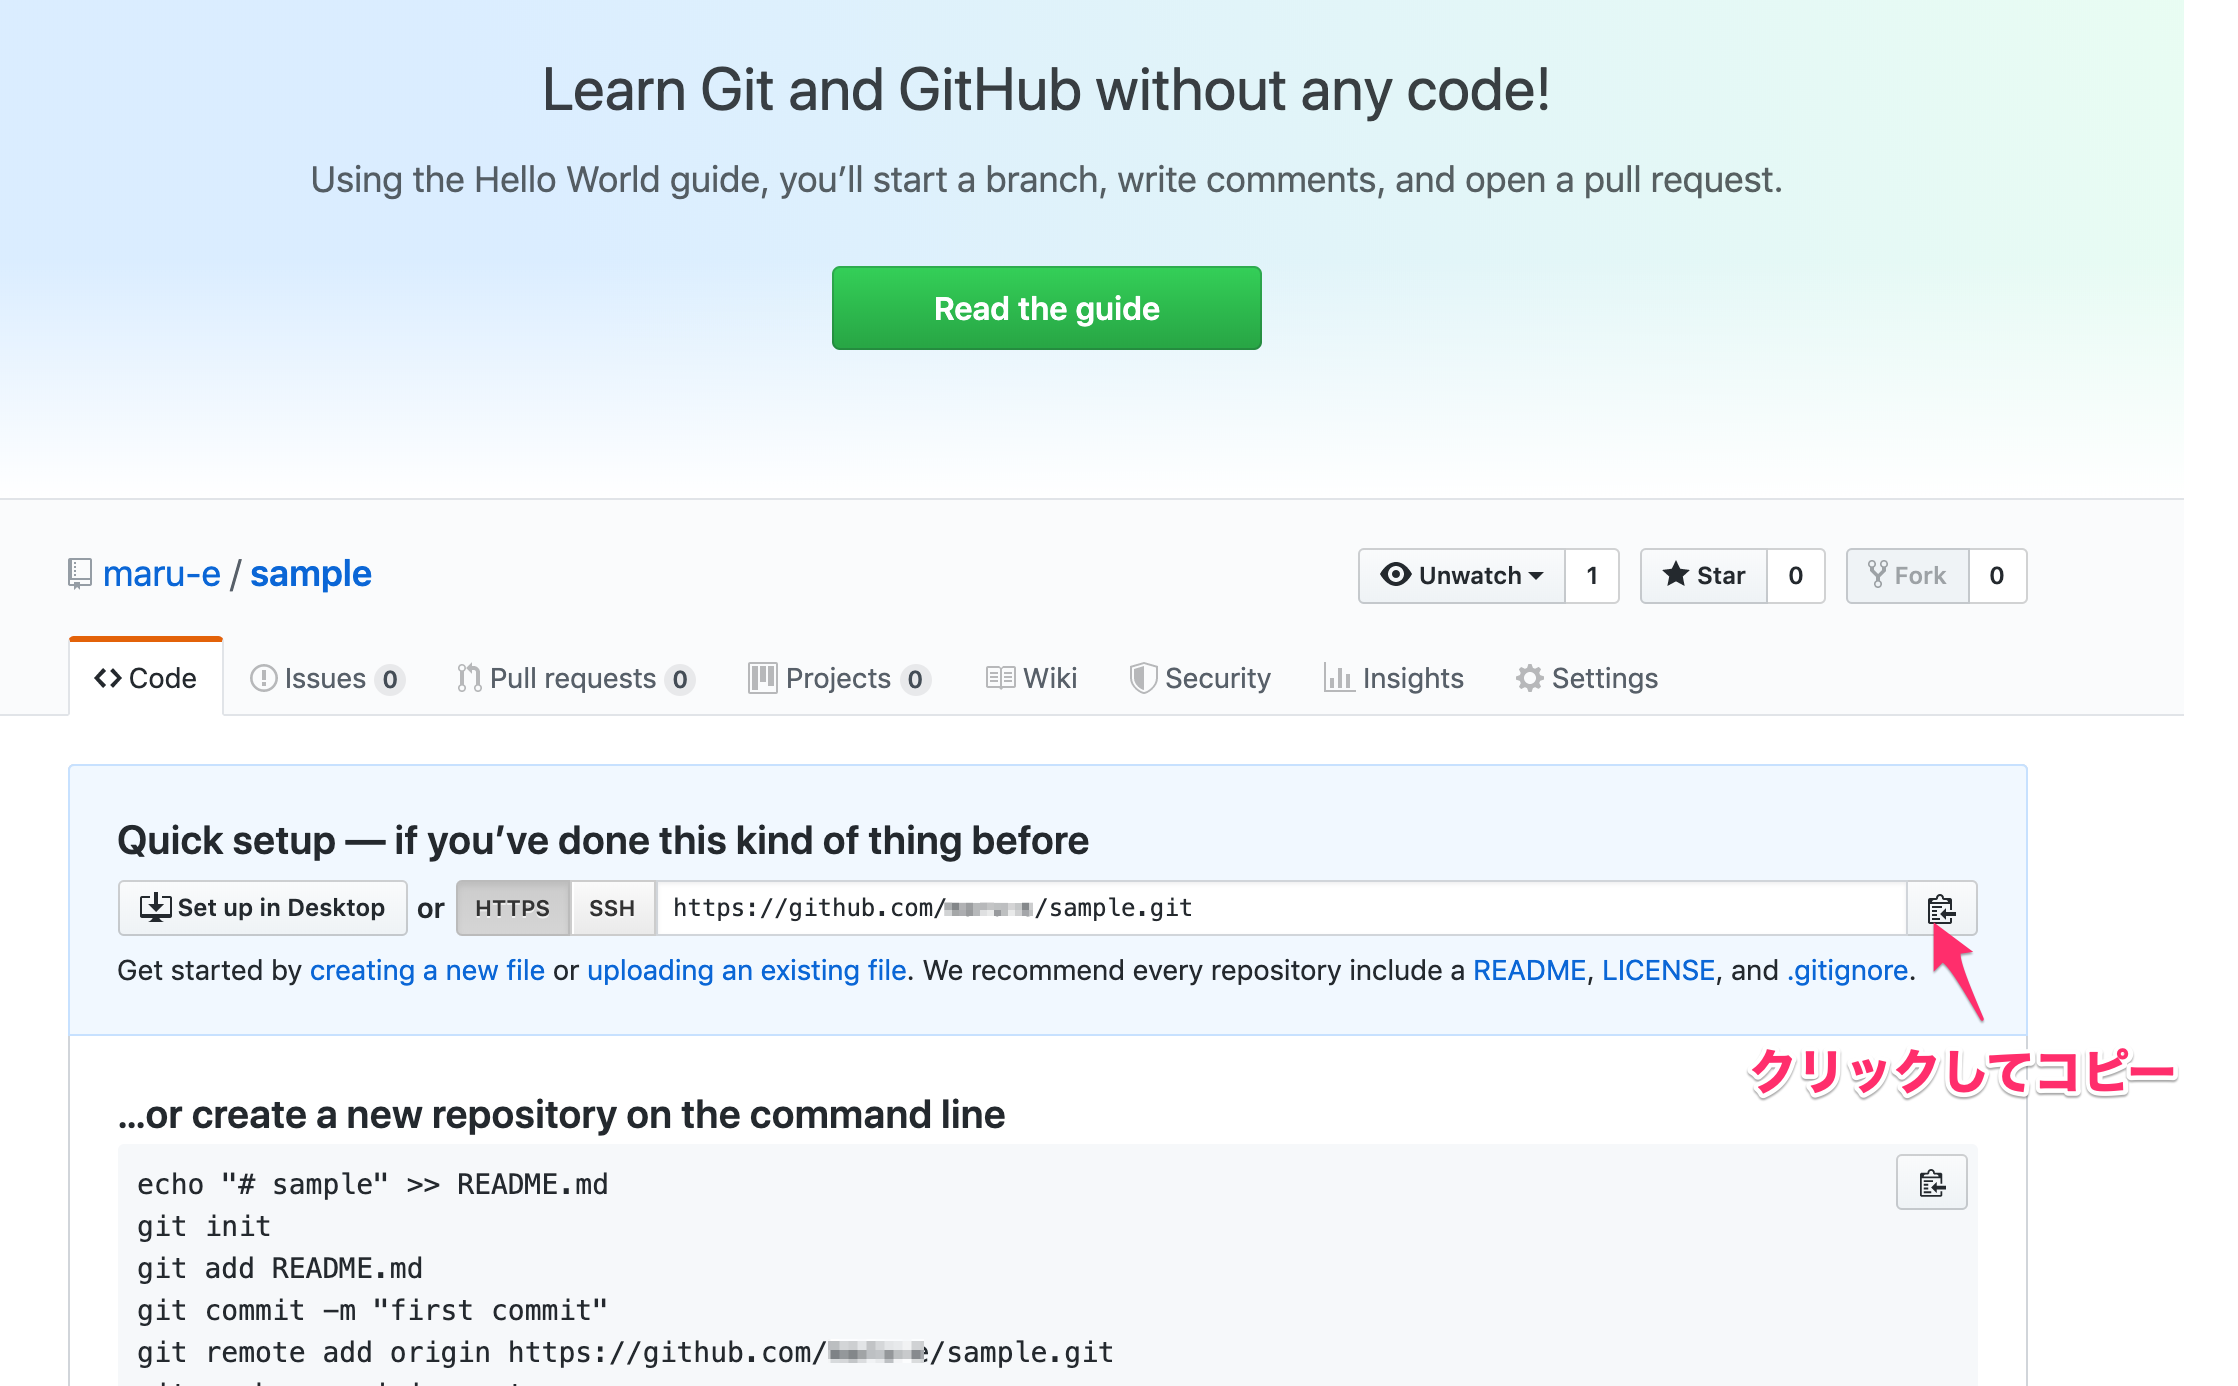Screen dimensions: 2238x1386
Task: Follow the uploading an existing file link
Action: click(746, 970)
